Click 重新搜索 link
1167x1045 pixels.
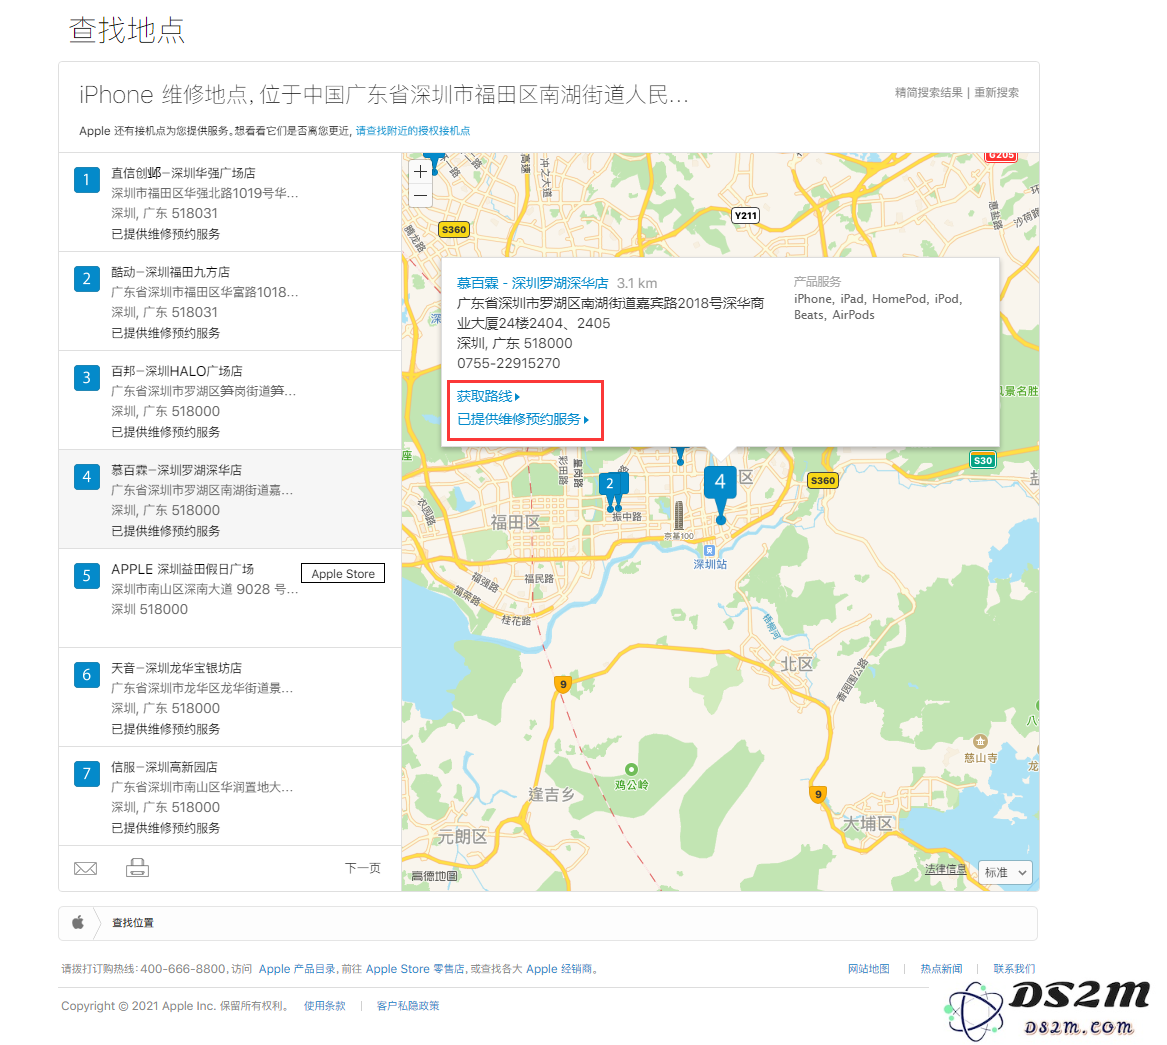tap(997, 92)
